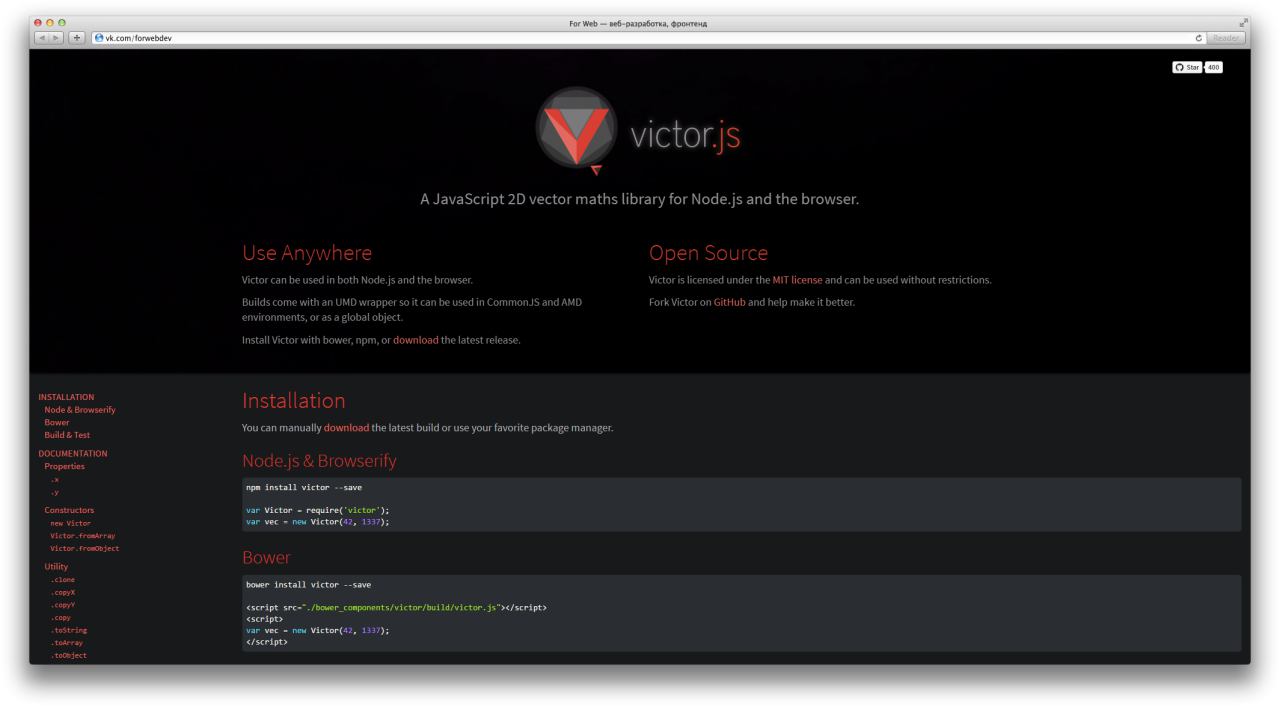
Task: Open Utility sidebar section
Action: click(x=56, y=567)
